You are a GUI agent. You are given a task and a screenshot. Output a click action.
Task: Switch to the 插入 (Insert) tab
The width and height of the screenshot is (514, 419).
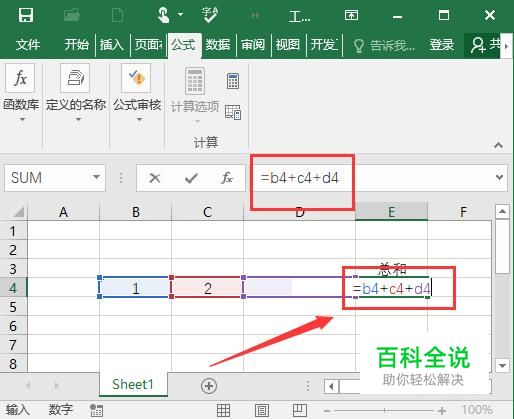[x=112, y=45]
